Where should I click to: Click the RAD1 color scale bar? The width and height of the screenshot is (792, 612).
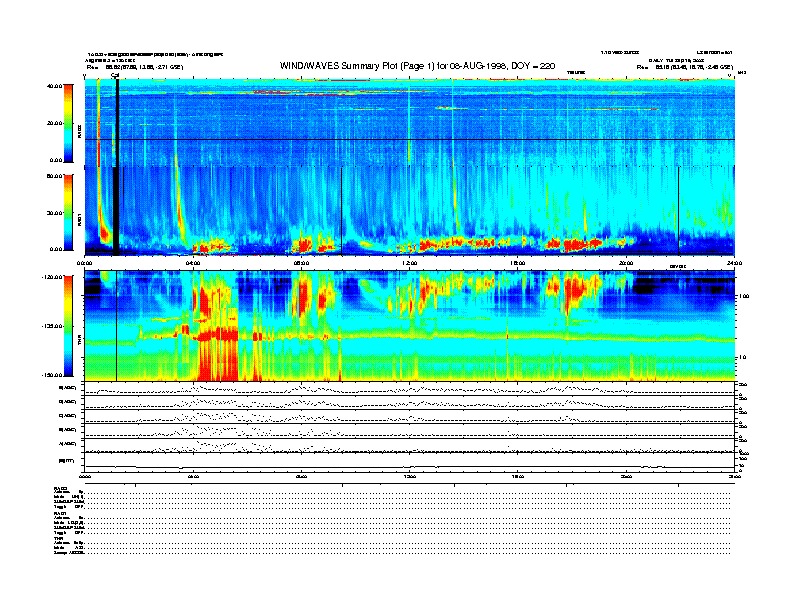click(x=68, y=213)
